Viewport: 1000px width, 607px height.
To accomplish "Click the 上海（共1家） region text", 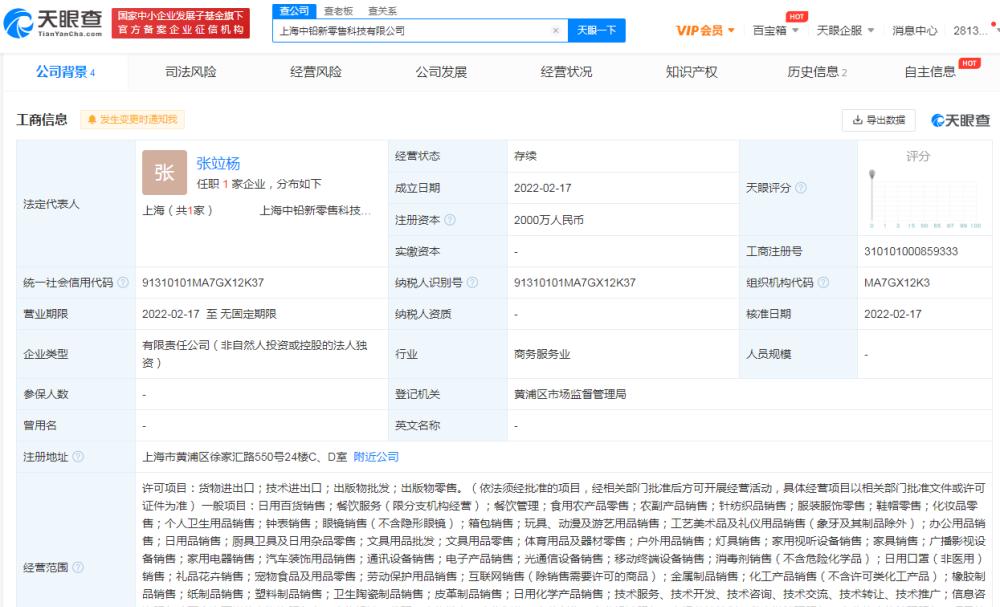I will coord(177,210).
